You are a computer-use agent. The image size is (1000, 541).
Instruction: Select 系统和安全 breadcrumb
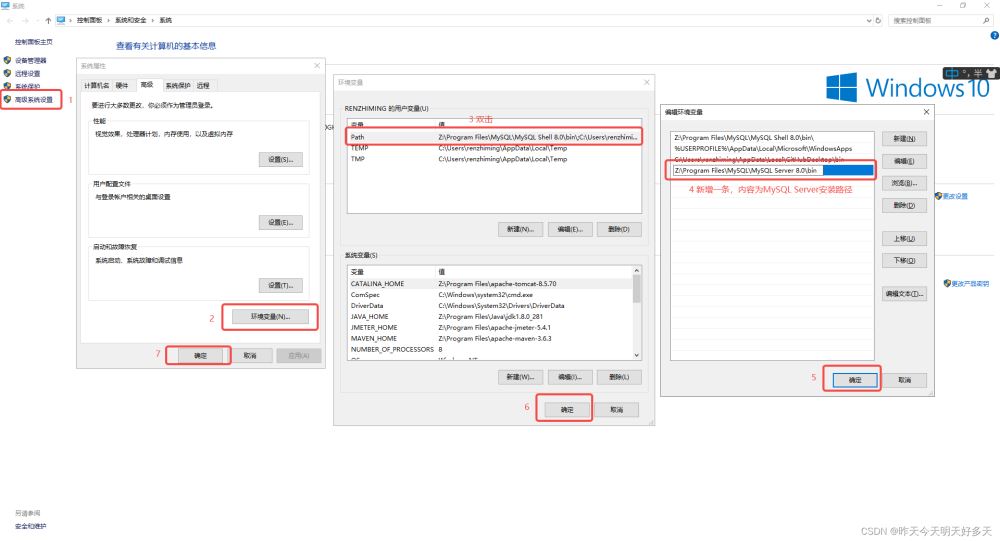131,20
